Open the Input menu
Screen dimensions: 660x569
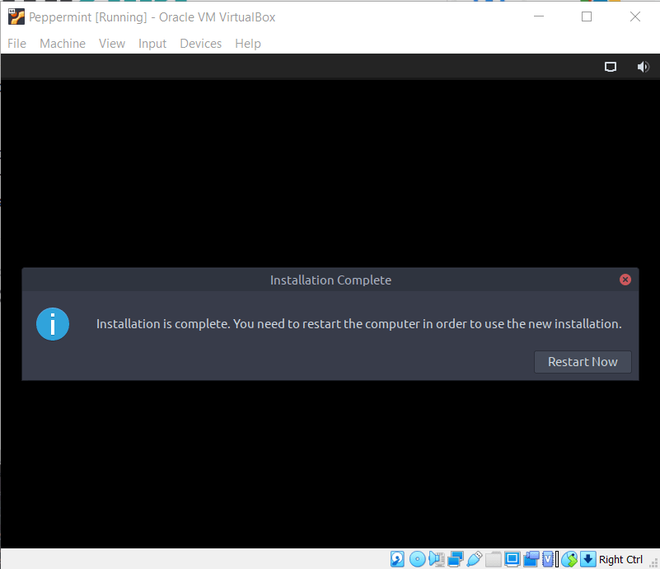(x=152, y=43)
